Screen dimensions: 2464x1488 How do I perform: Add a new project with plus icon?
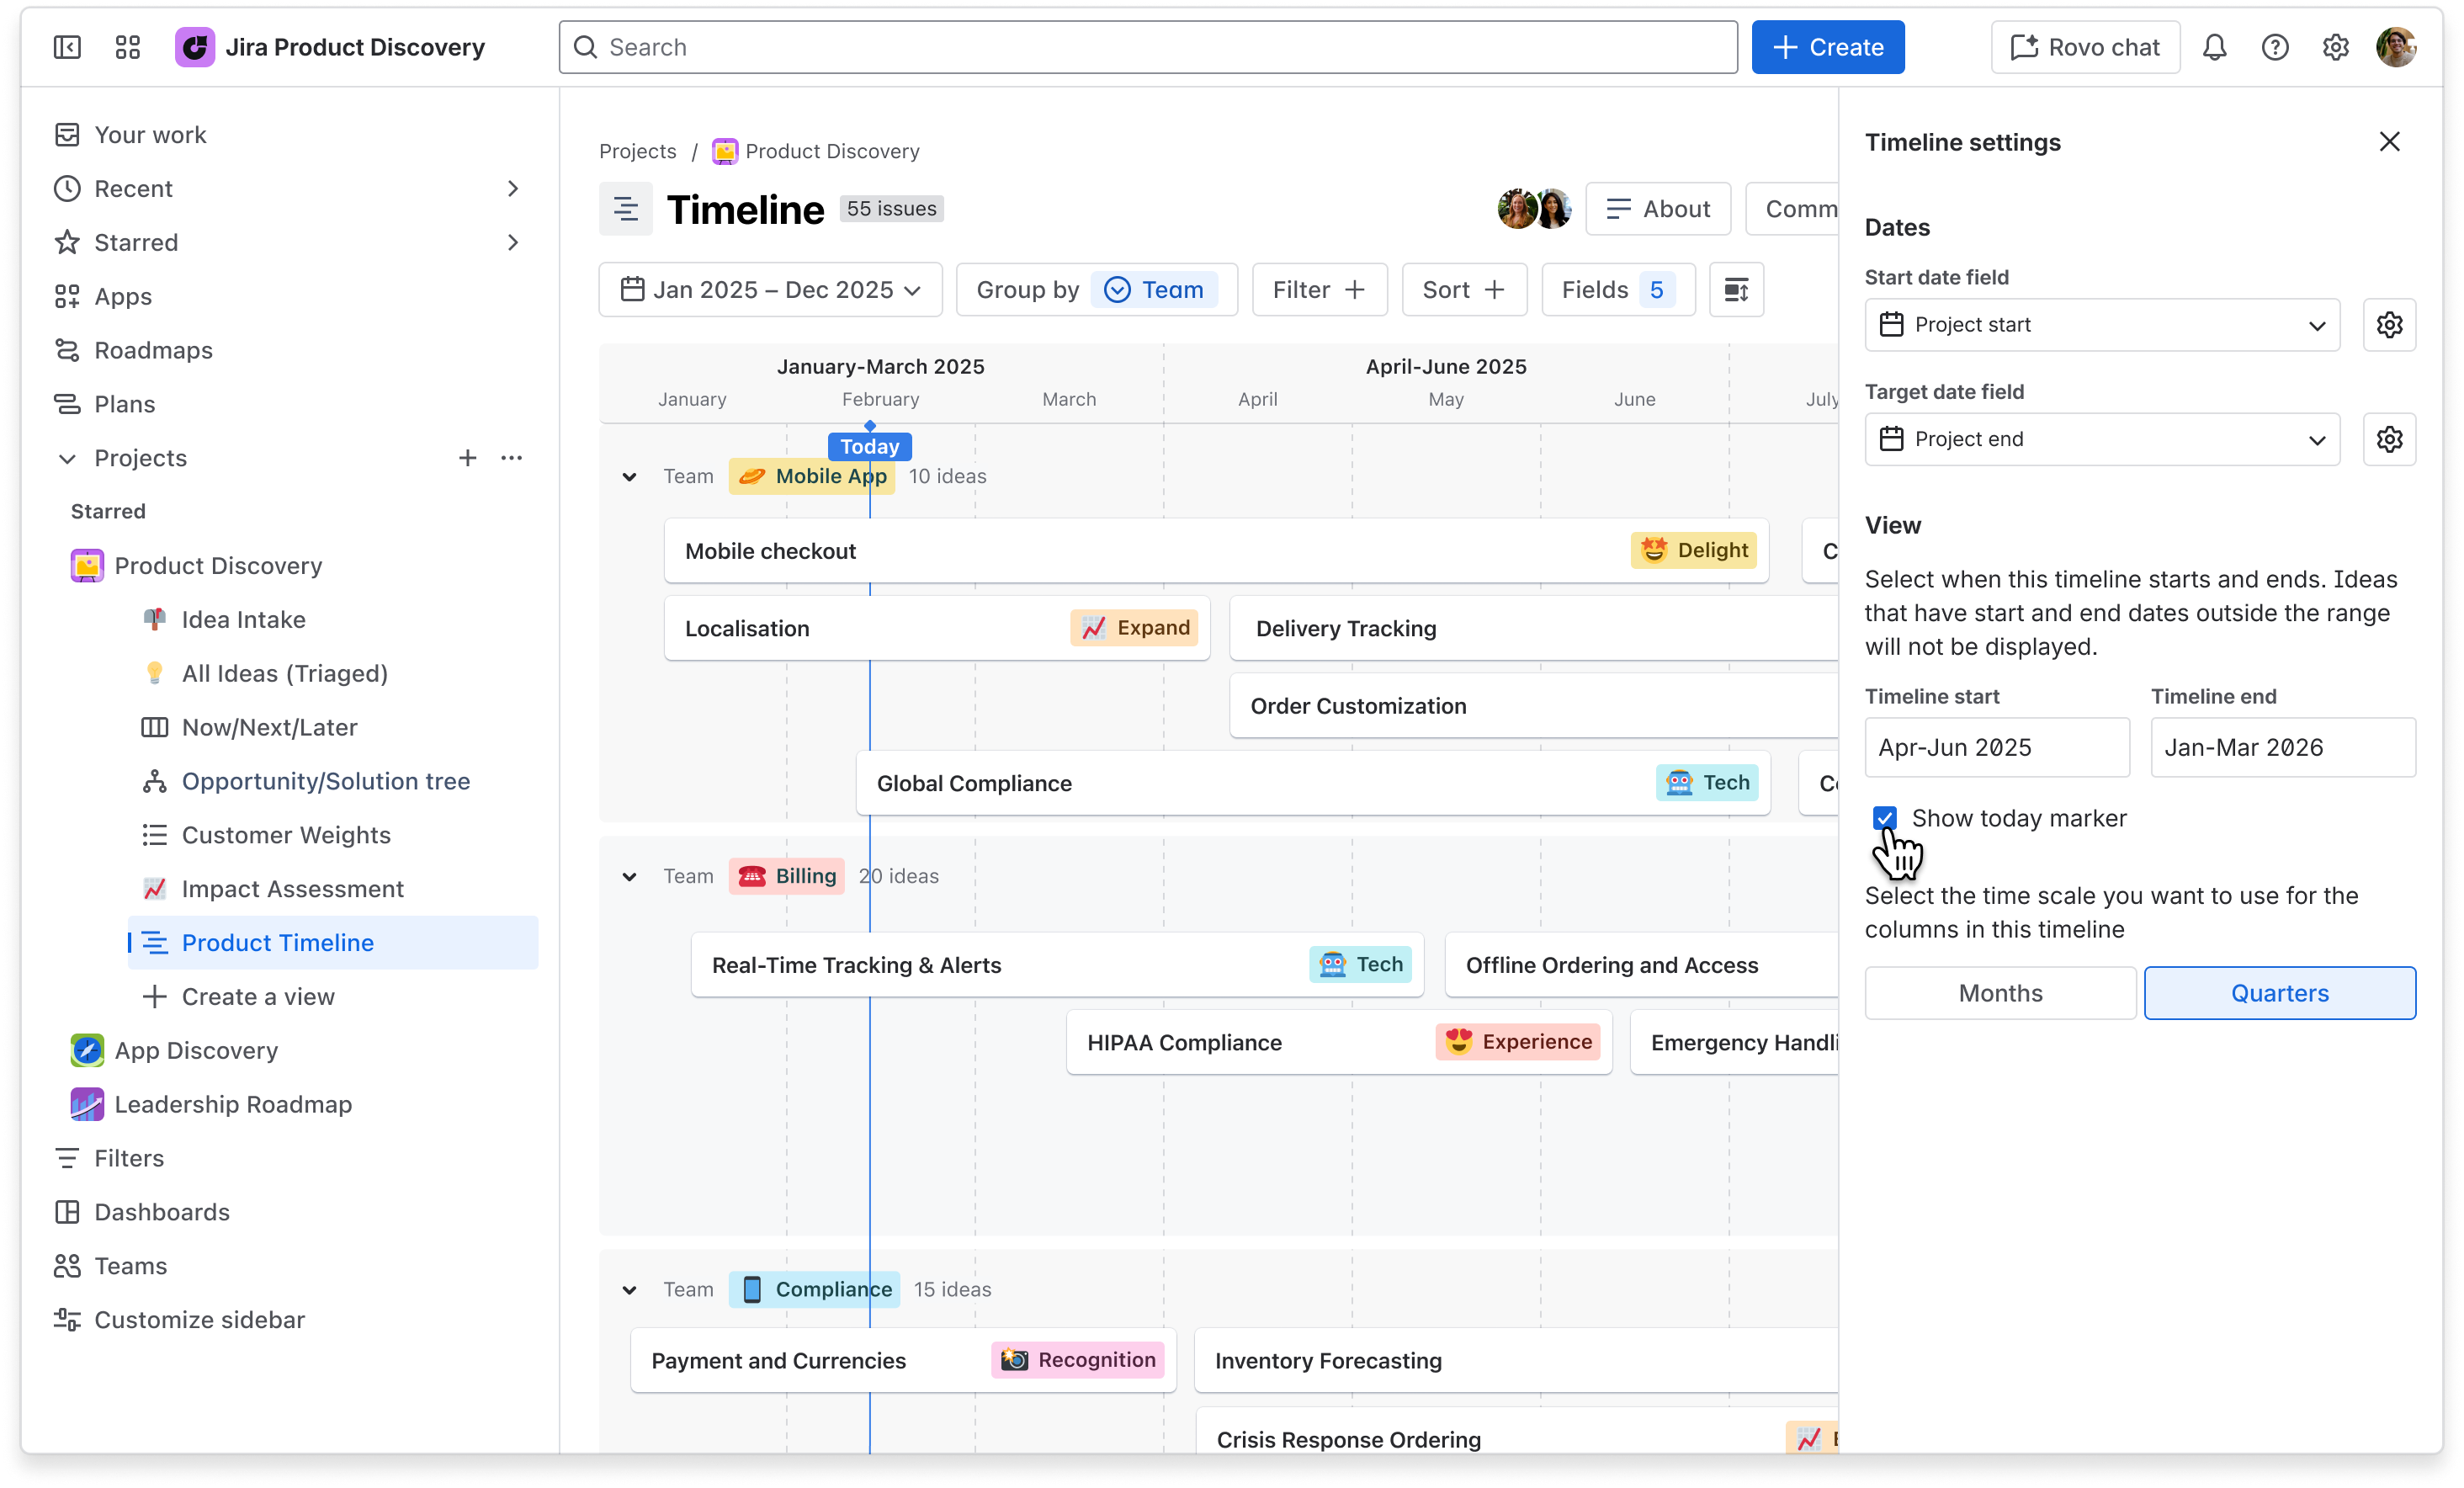click(467, 458)
